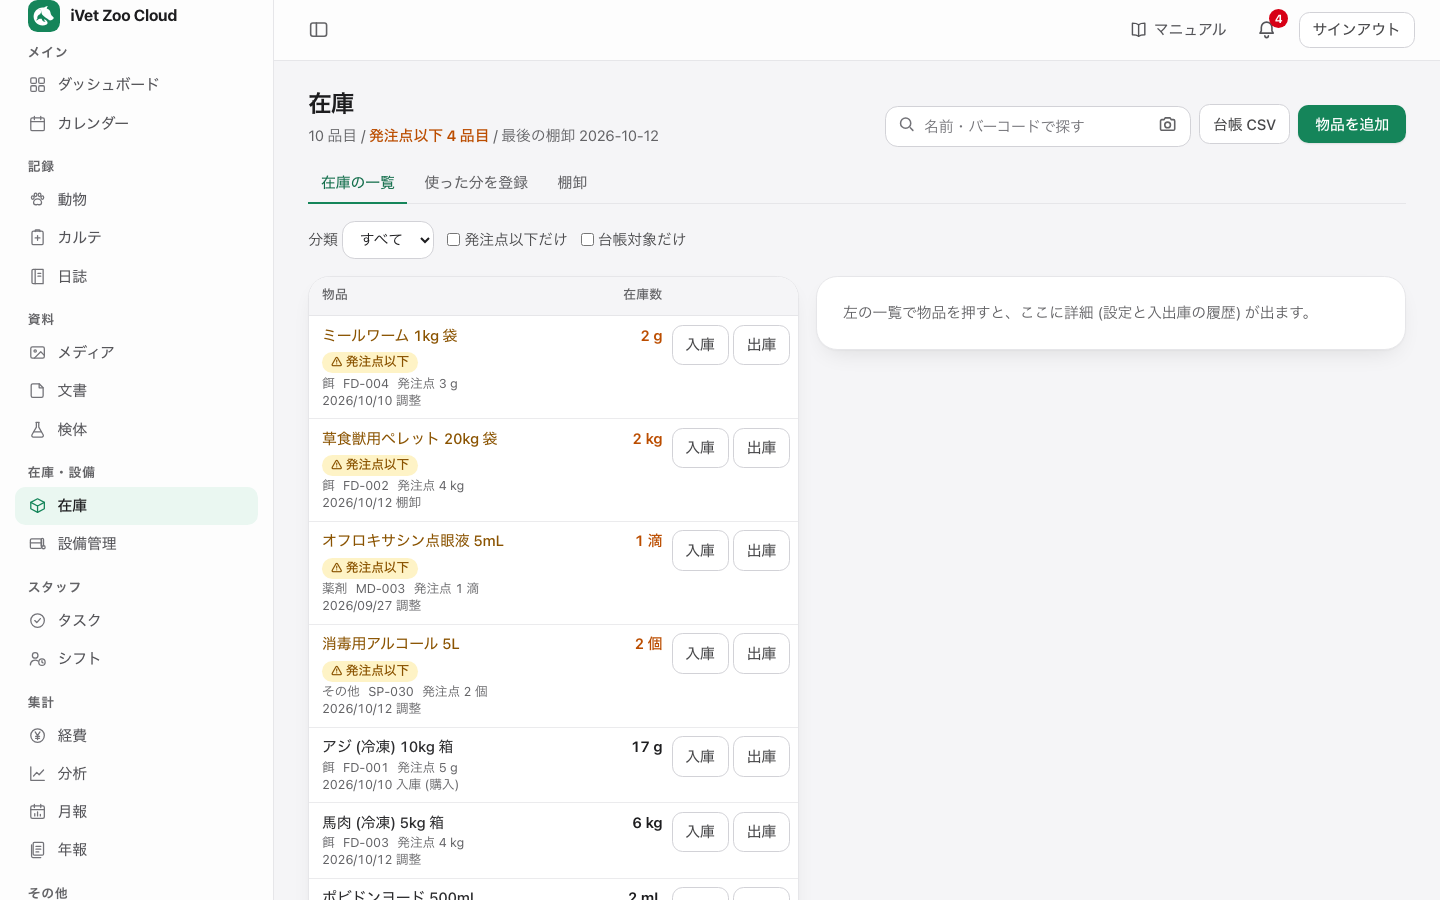Download the 台帳 CSV

[1244, 124]
